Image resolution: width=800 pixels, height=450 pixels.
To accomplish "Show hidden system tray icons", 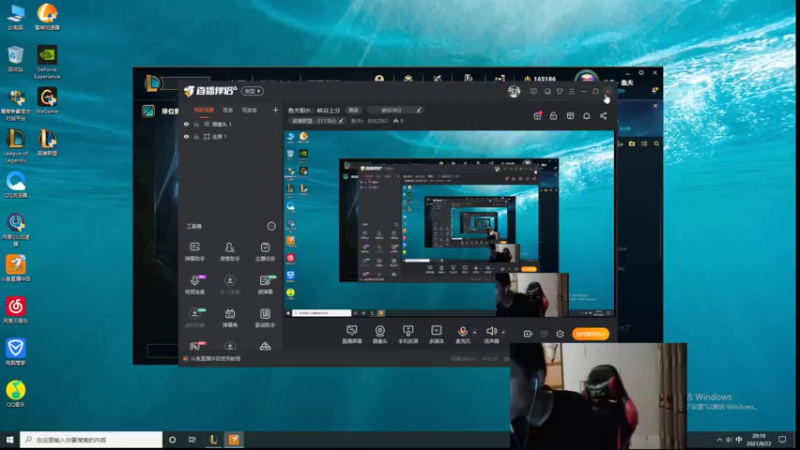I will [x=719, y=439].
